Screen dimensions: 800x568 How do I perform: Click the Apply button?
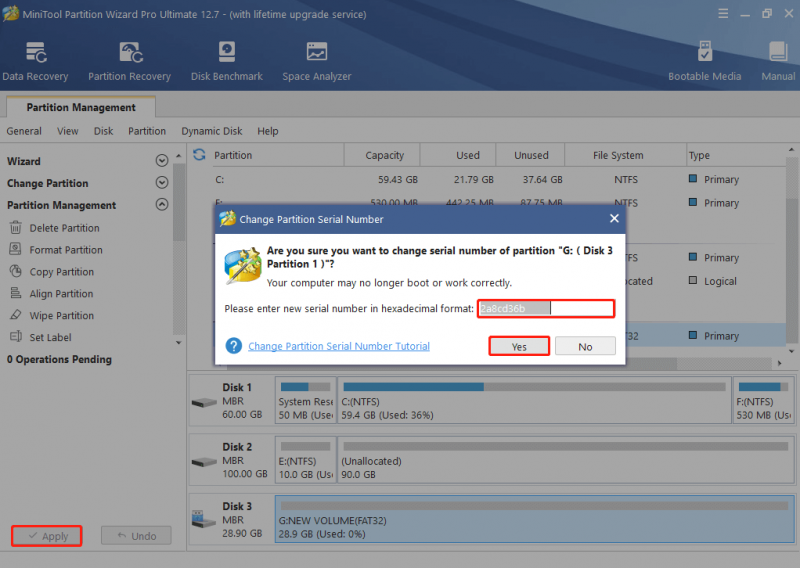pyautogui.click(x=47, y=536)
